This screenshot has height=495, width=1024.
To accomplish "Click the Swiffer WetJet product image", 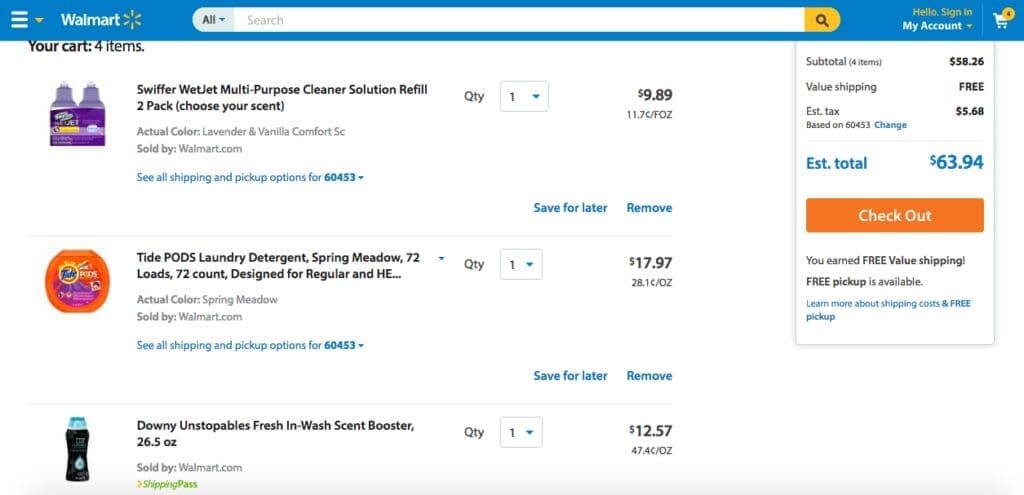I will coord(78,113).
